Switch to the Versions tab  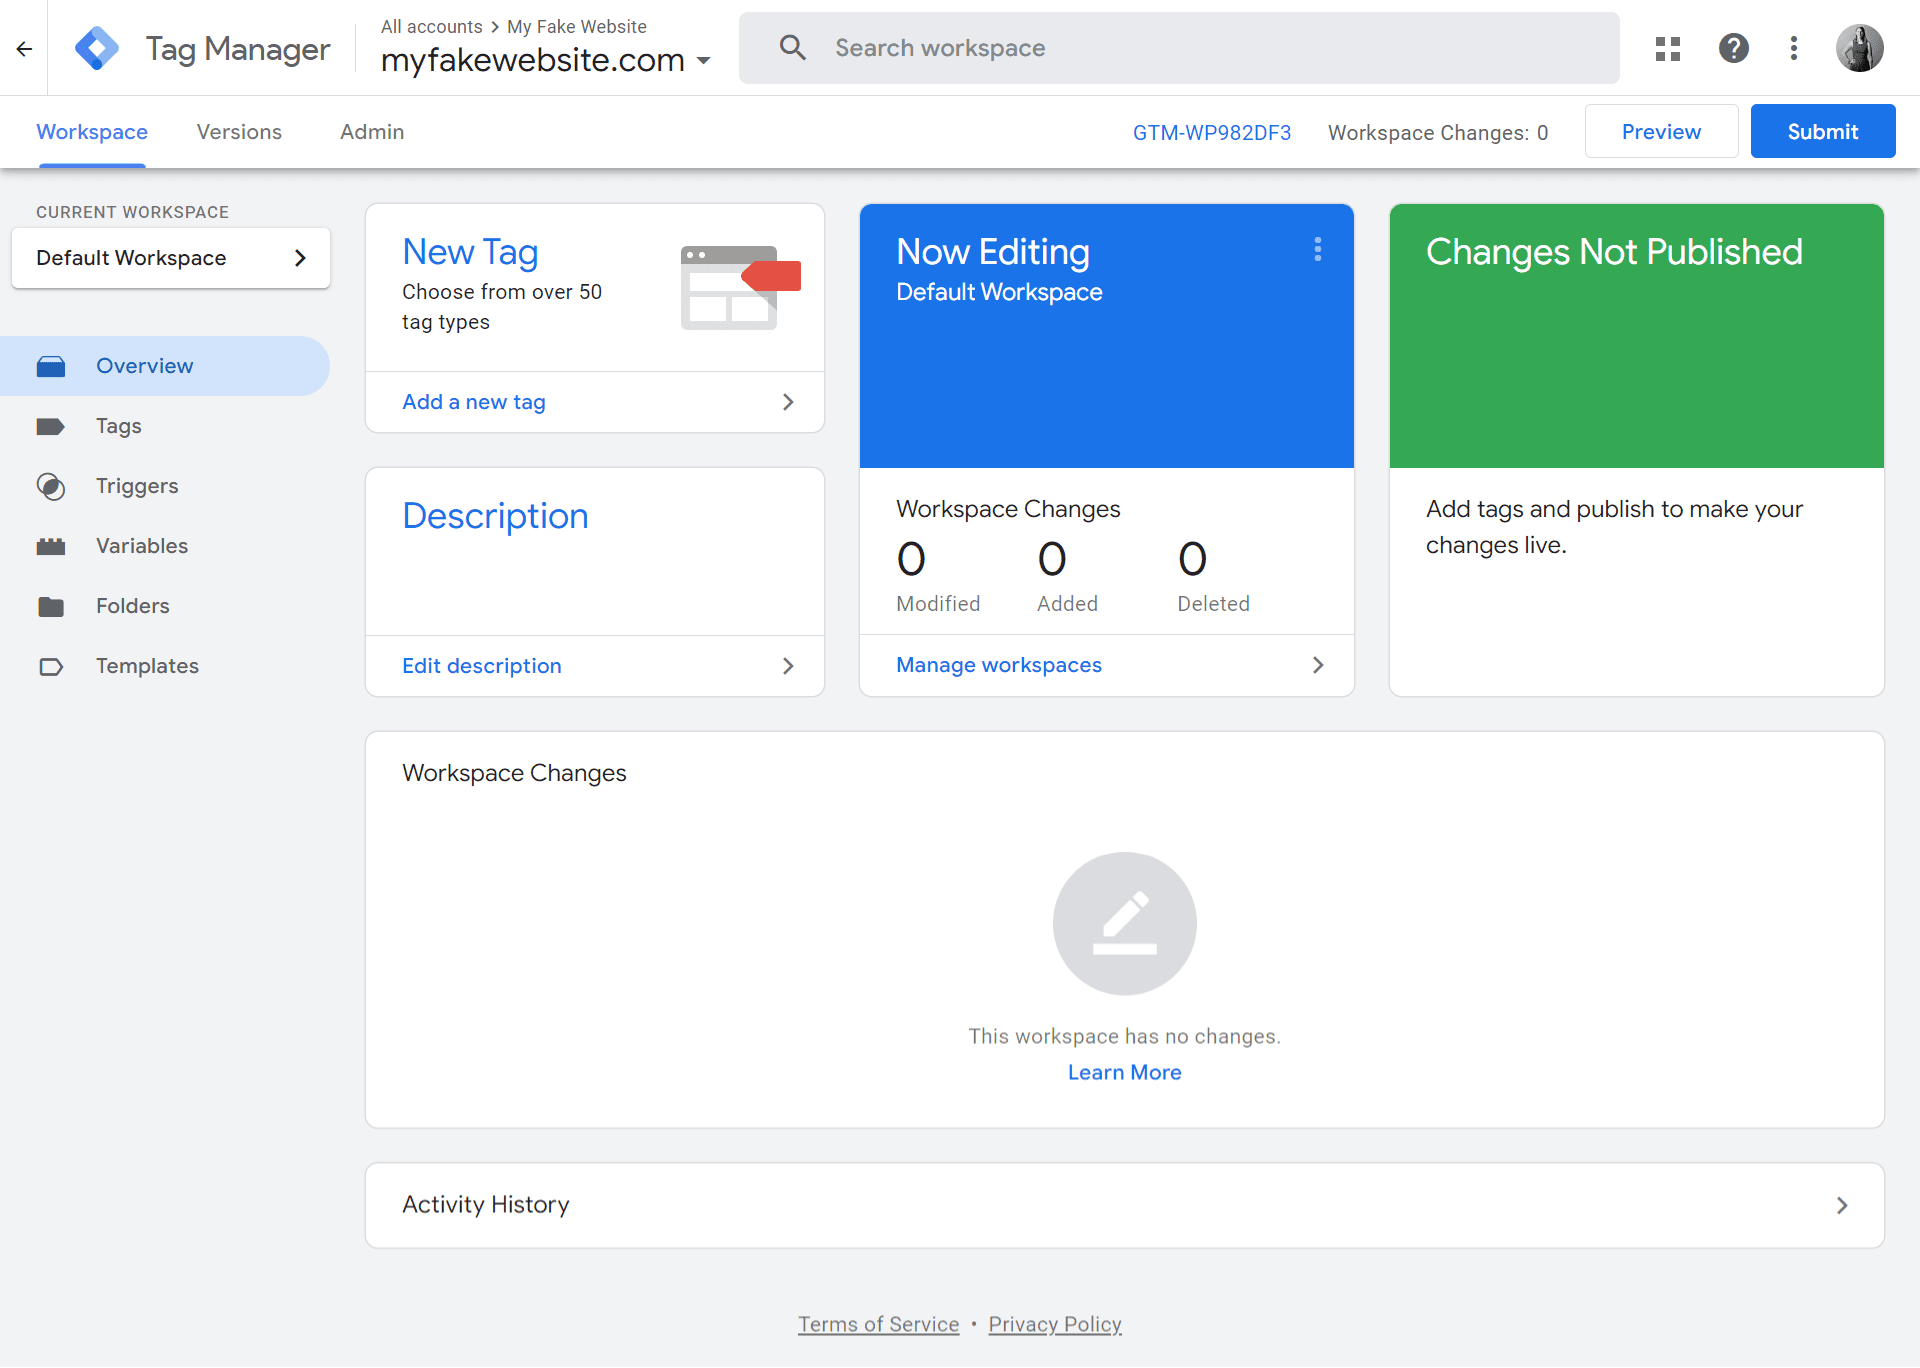(x=239, y=132)
